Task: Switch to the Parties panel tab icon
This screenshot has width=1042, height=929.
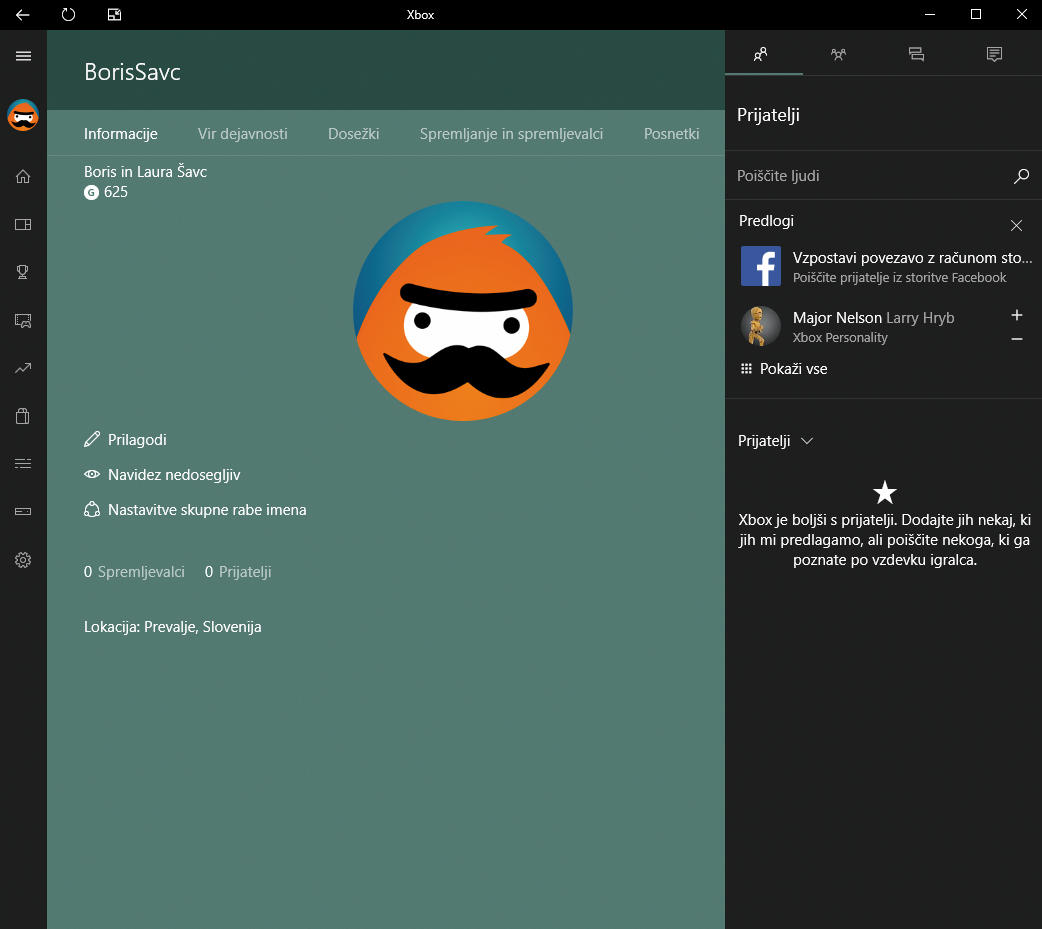Action: coord(839,54)
